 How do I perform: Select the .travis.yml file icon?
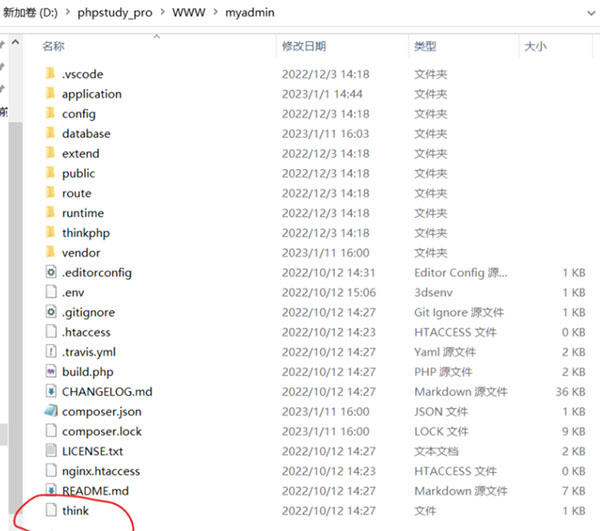51,352
